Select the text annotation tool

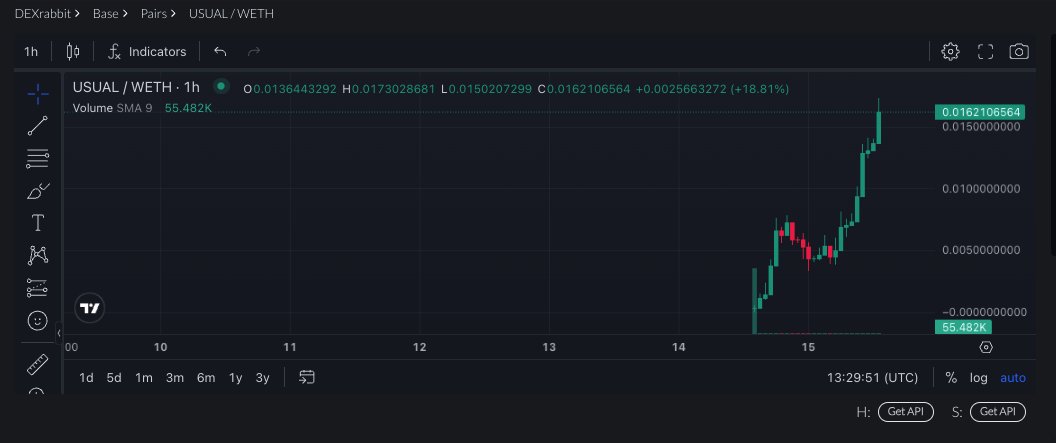(38, 223)
